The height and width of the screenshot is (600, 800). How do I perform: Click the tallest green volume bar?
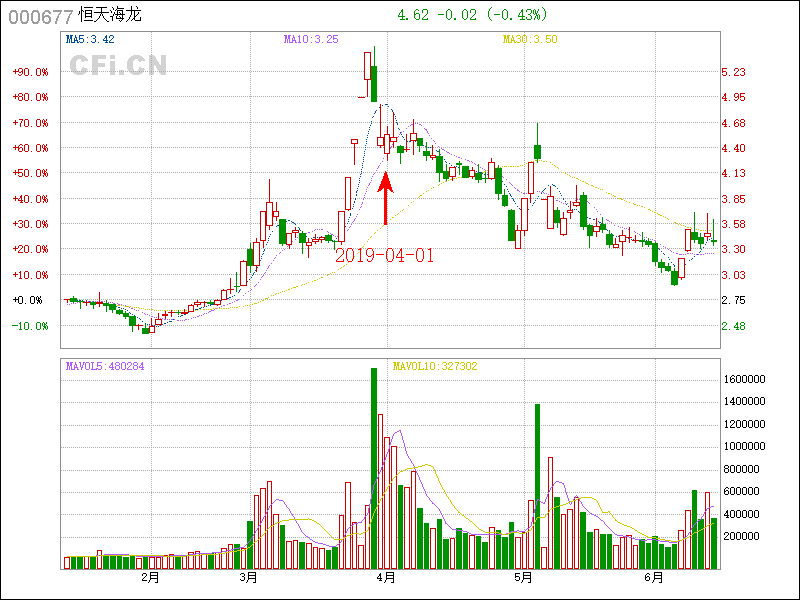374,467
